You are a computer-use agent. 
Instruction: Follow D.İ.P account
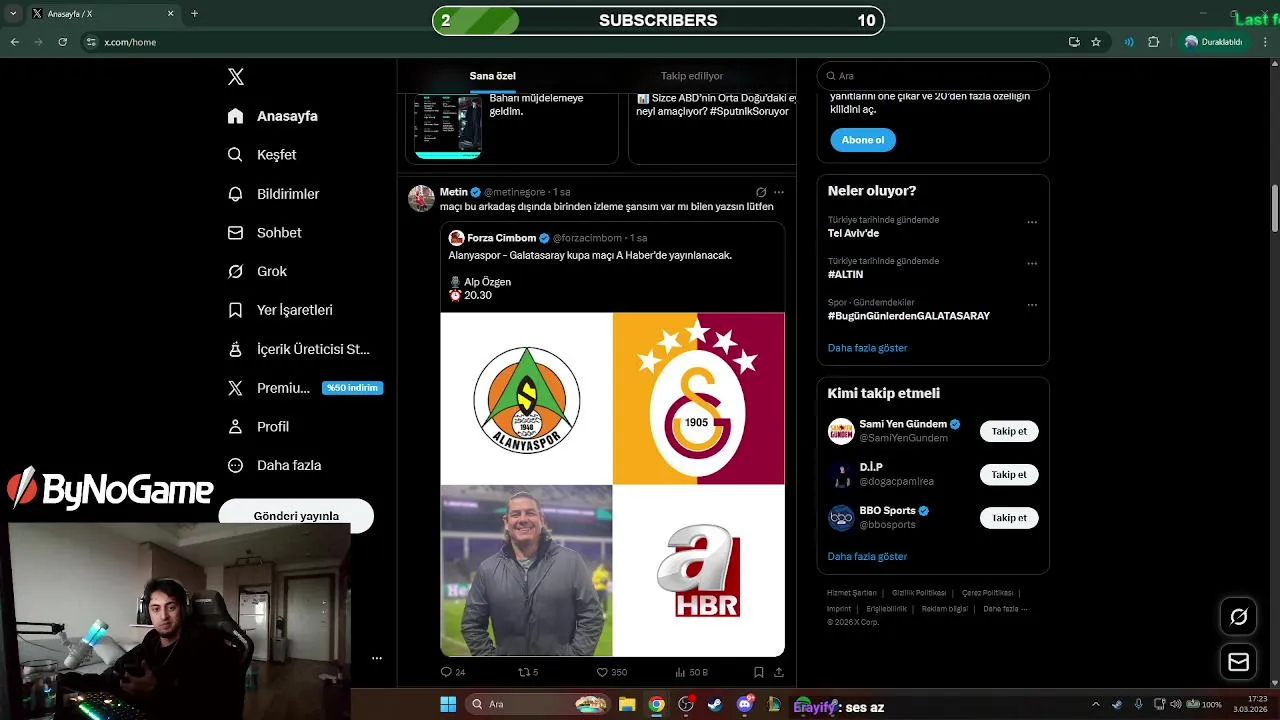(1009, 475)
